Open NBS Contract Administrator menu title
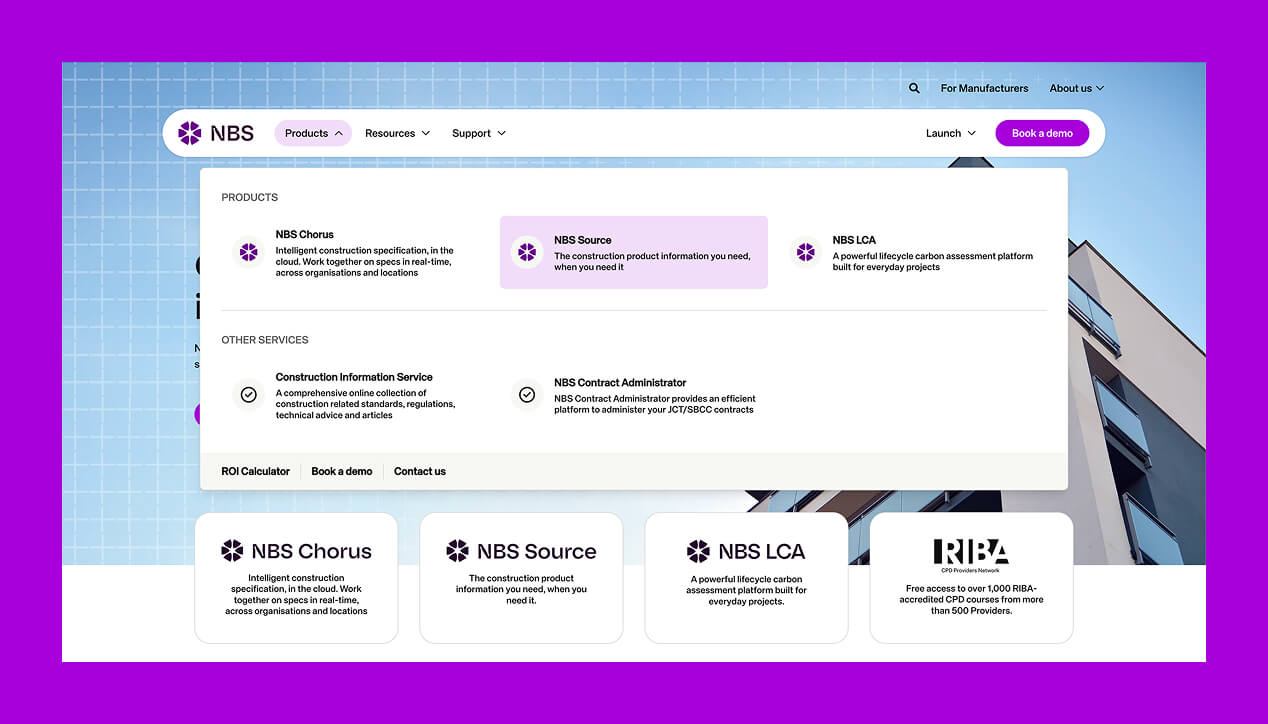Image resolution: width=1268 pixels, height=724 pixels. 620,383
